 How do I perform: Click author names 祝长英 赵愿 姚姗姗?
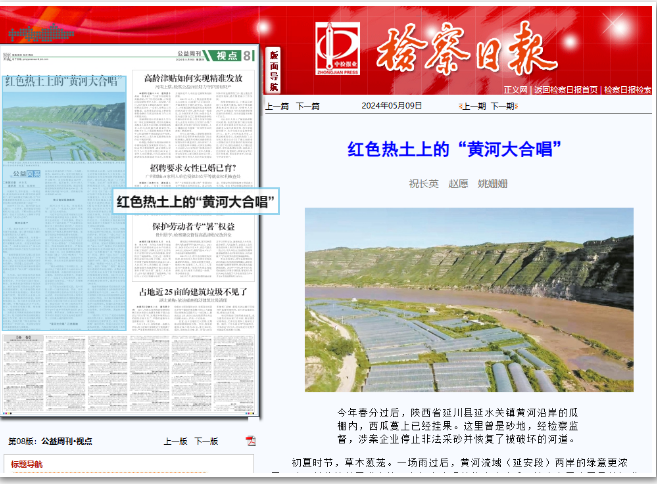tap(458, 184)
